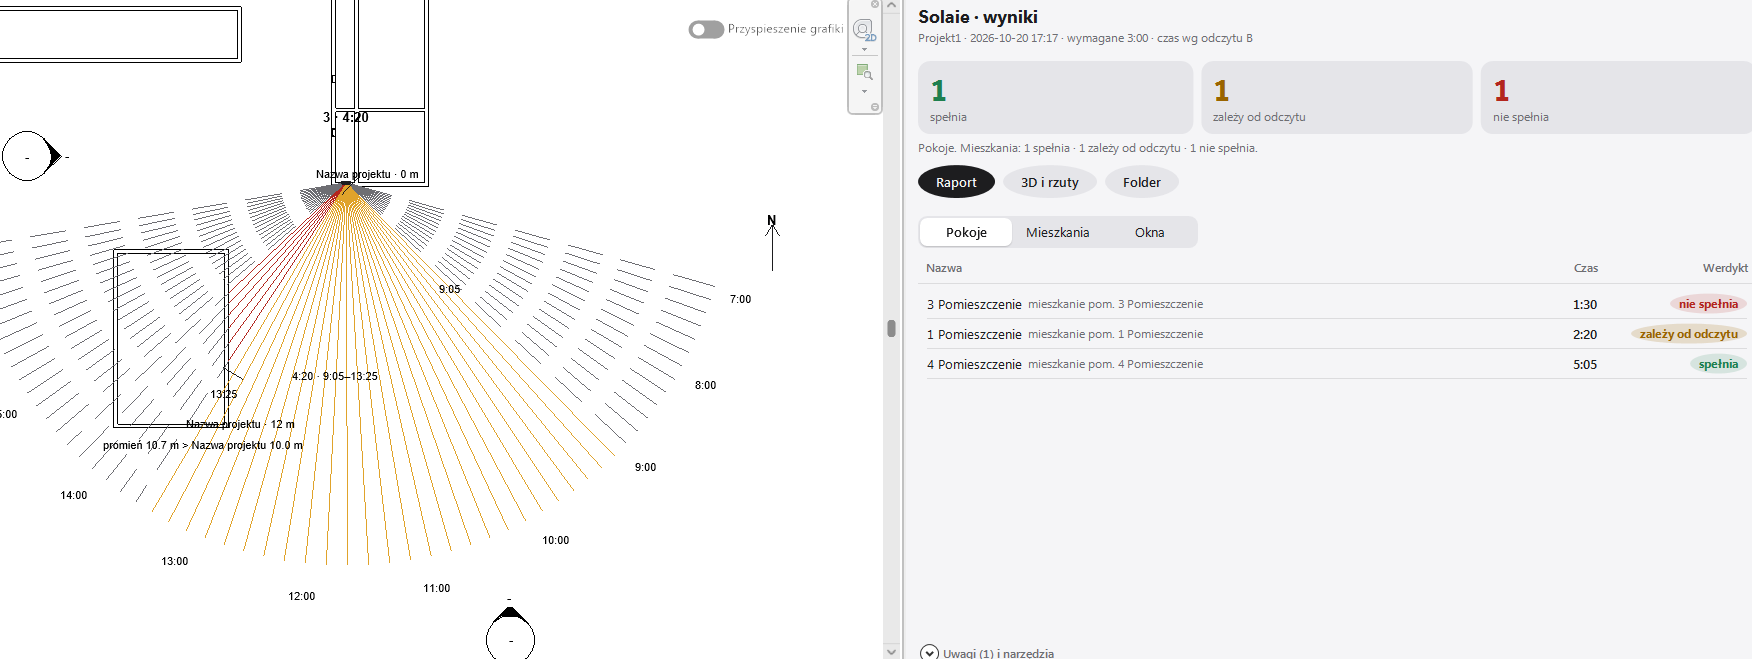1752x659 pixels.
Task: Click the 'promień 10.7 m > Nazwa projektu' note
Action: pyautogui.click(x=202, y=445)
